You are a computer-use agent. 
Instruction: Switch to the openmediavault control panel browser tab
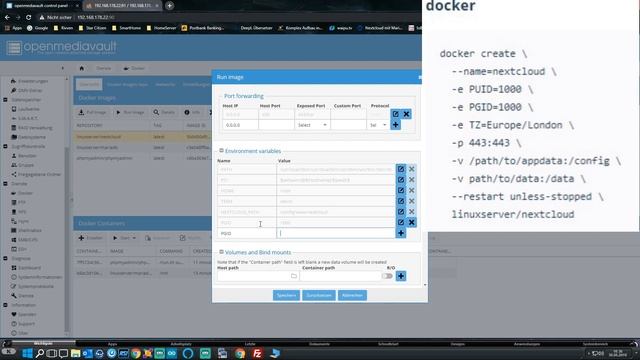[41, 6]
